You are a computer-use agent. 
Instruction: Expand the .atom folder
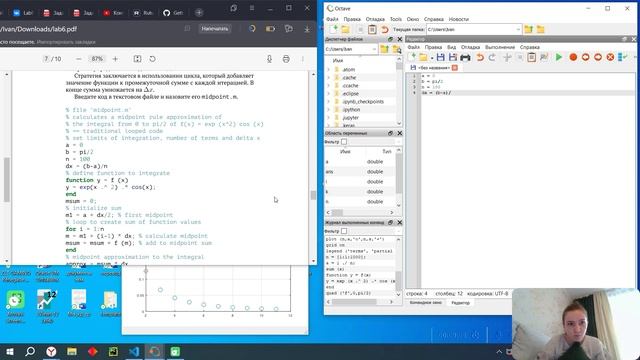tap(329, 69)
